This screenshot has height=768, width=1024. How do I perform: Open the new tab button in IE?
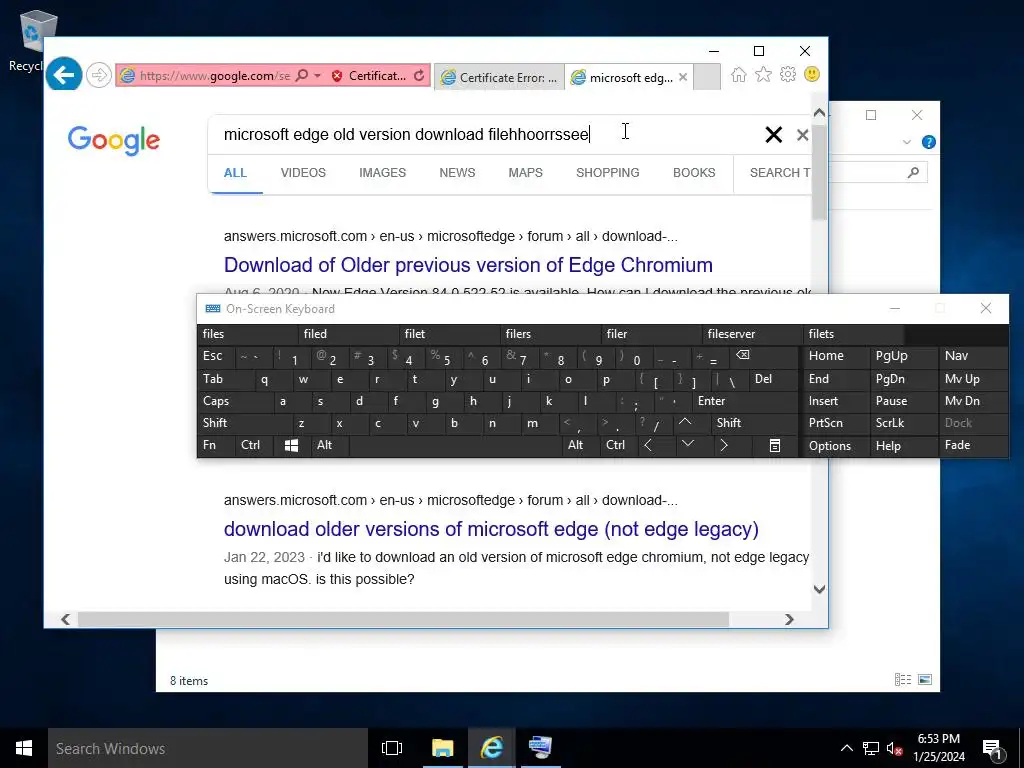(x=707, y=77)
